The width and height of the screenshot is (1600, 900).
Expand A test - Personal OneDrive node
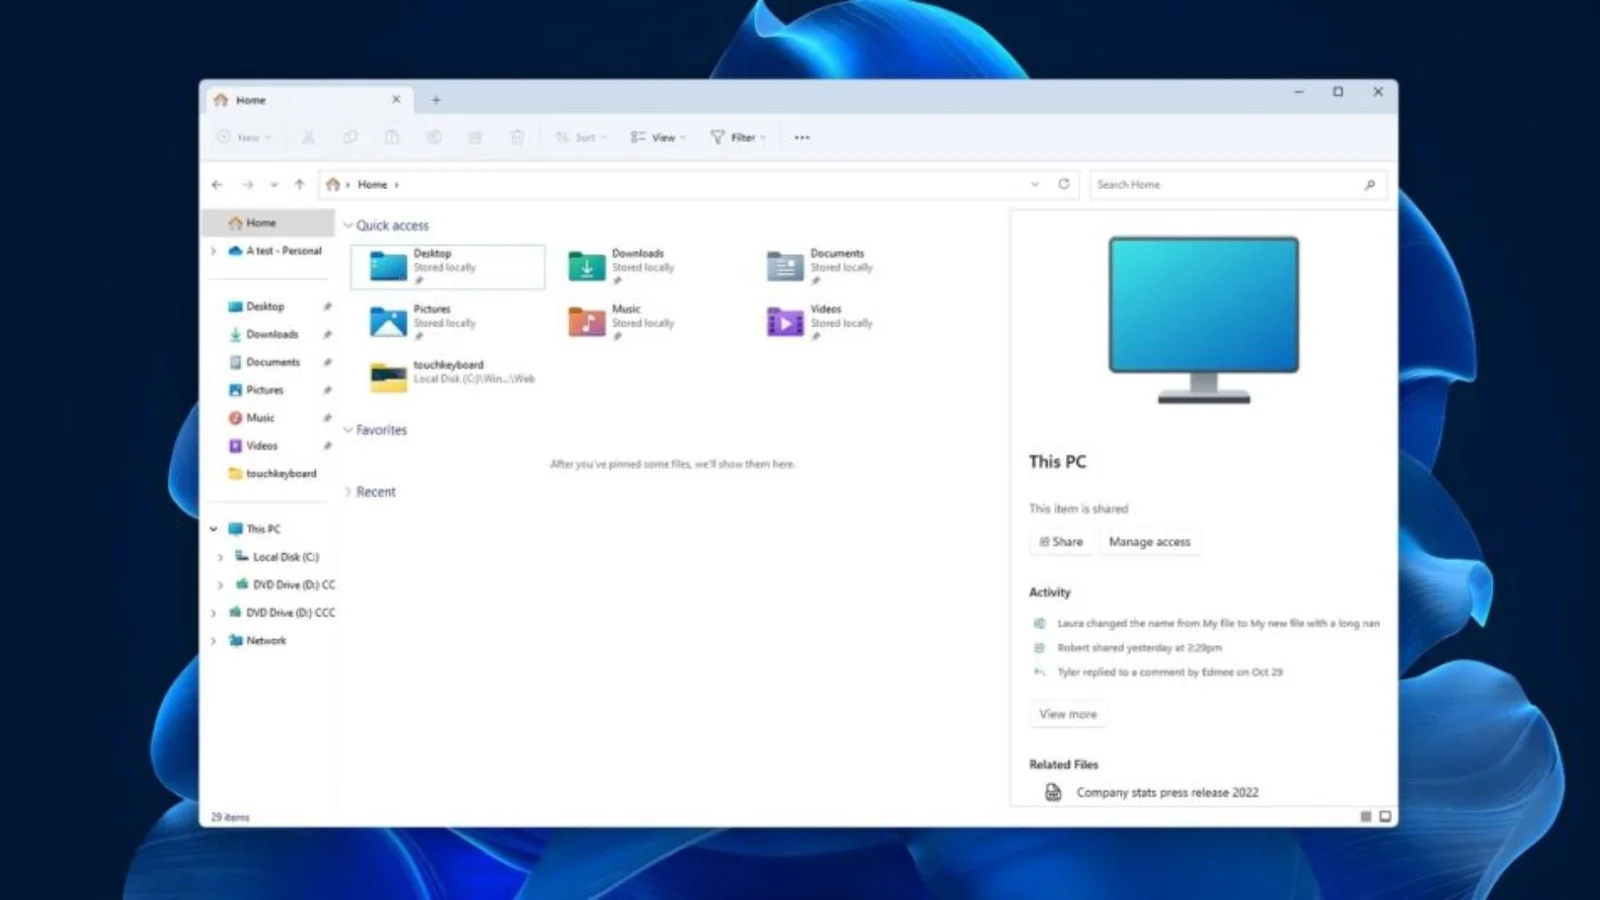click(213, 251)
